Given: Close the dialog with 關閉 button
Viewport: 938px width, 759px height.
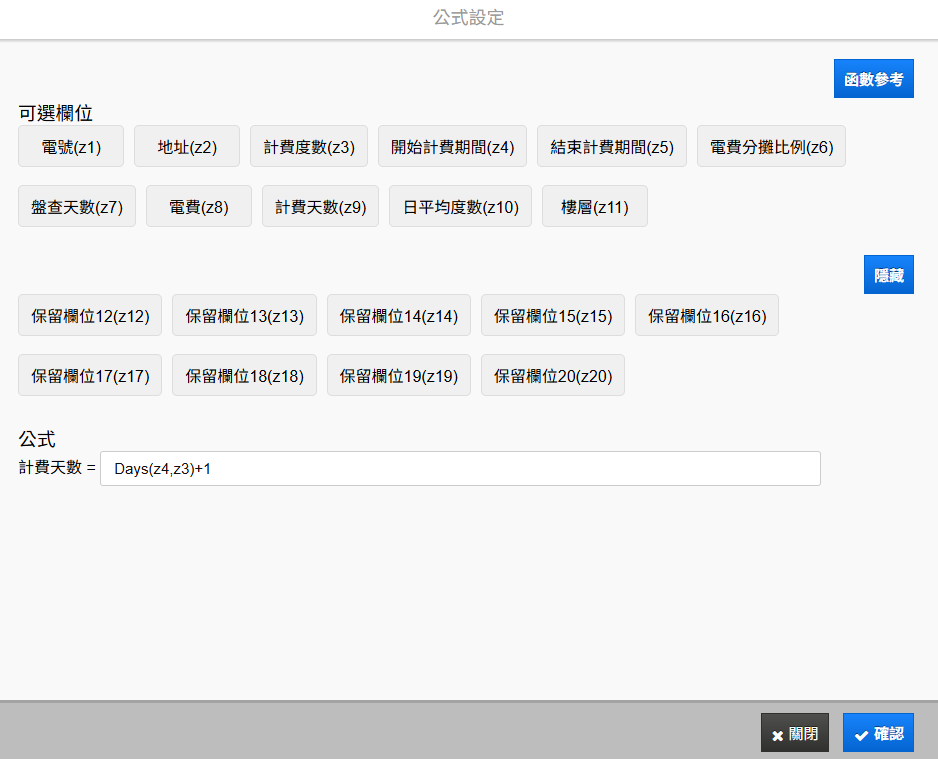Looking at the screenshot, I should (795, 733).
